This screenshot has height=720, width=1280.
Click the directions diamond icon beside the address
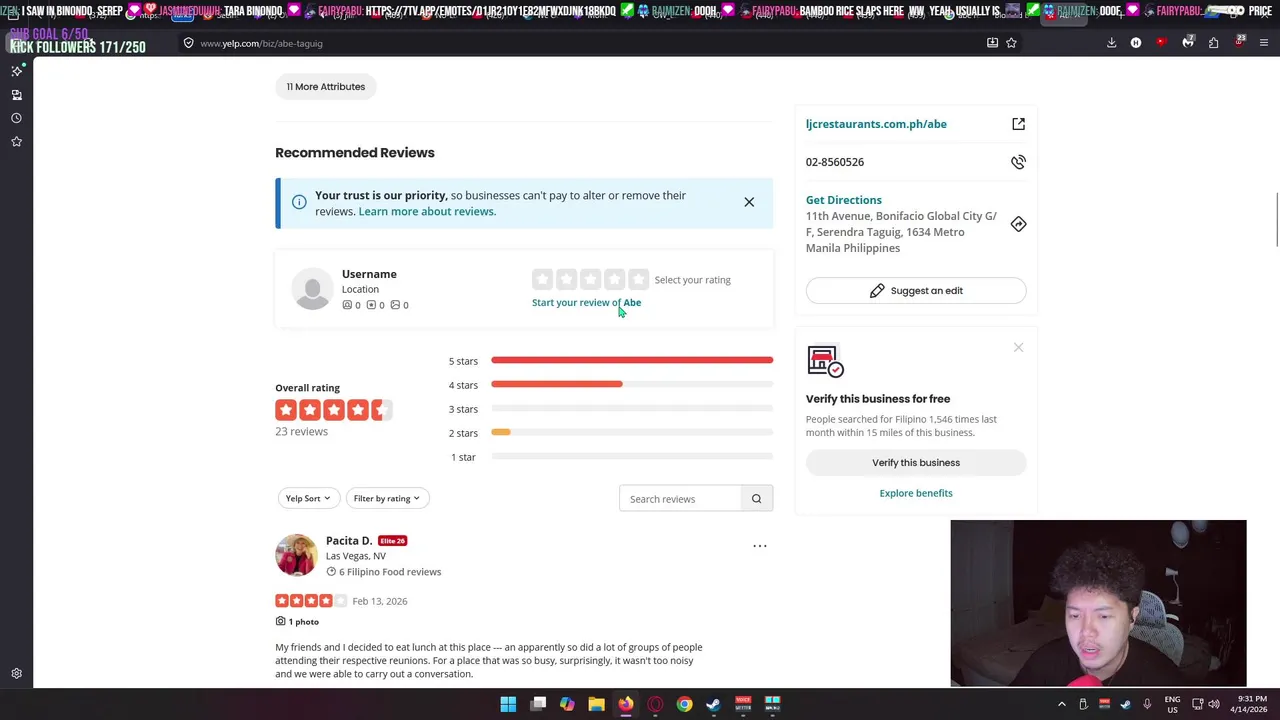(1018, 224)
